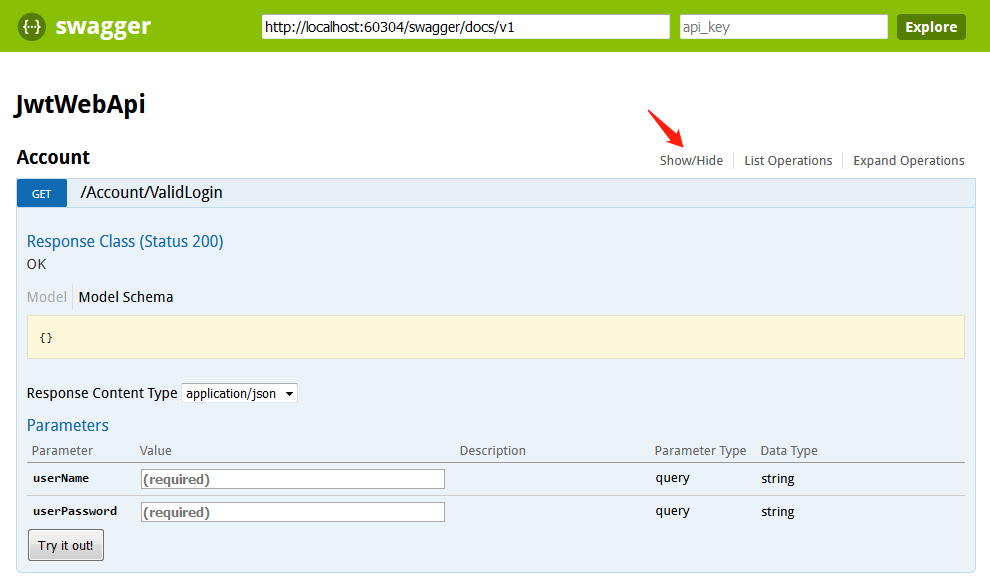Viewport: 990px width, 586px height.
Task: Click the Response Content Type label
Action: click(102, 393)
